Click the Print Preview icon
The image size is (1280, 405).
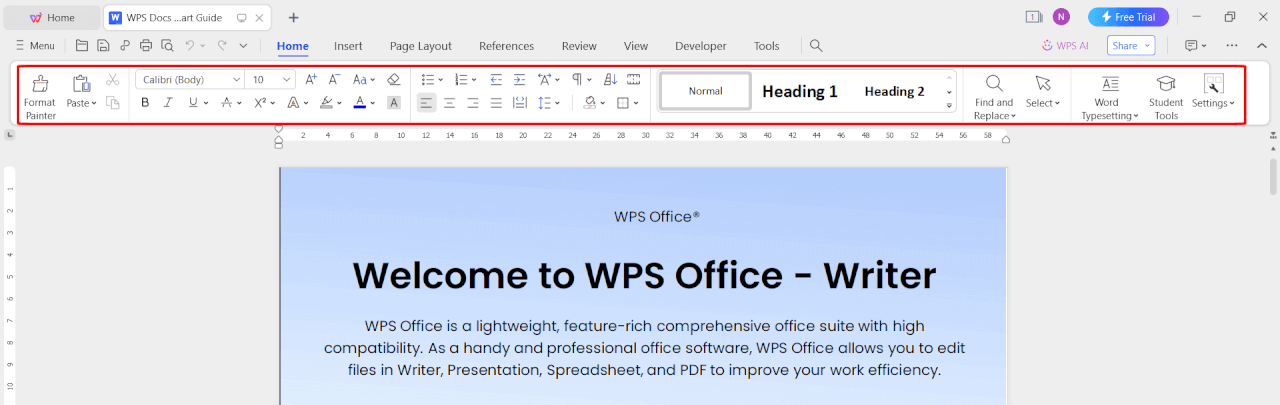point(167,45)
